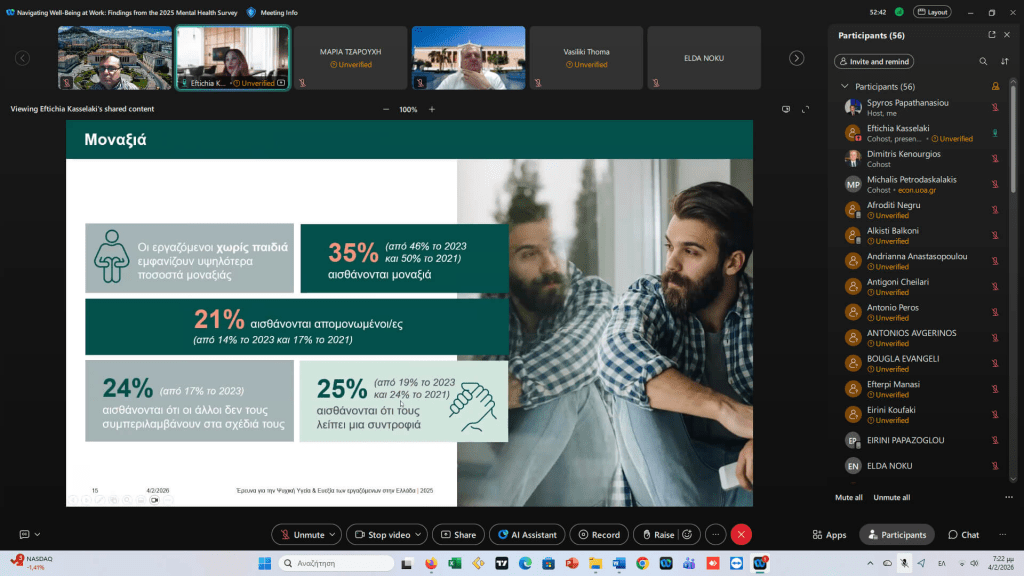This screenshot has height=576, width=1024.
Task: Select Spyros Papathanasiou in participants list
Action: click(922, 107)
